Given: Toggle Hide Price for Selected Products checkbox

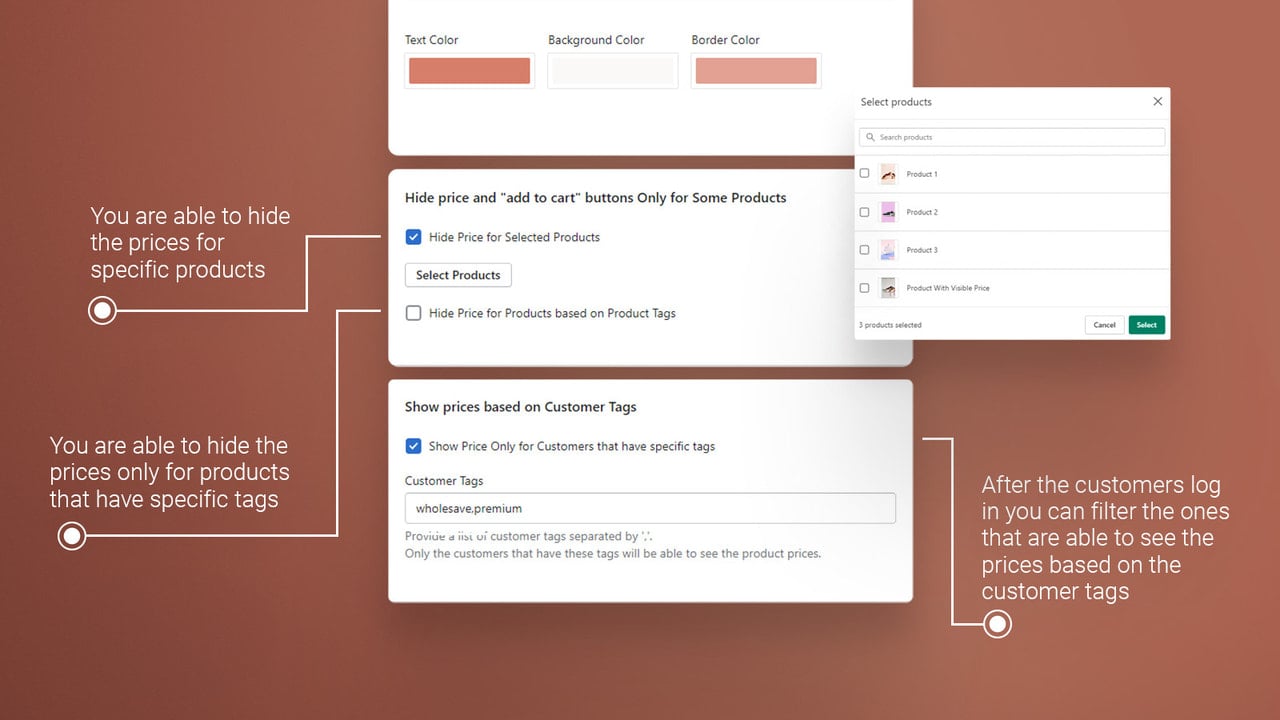Looking at the screenshot, I should coord(413,237).
